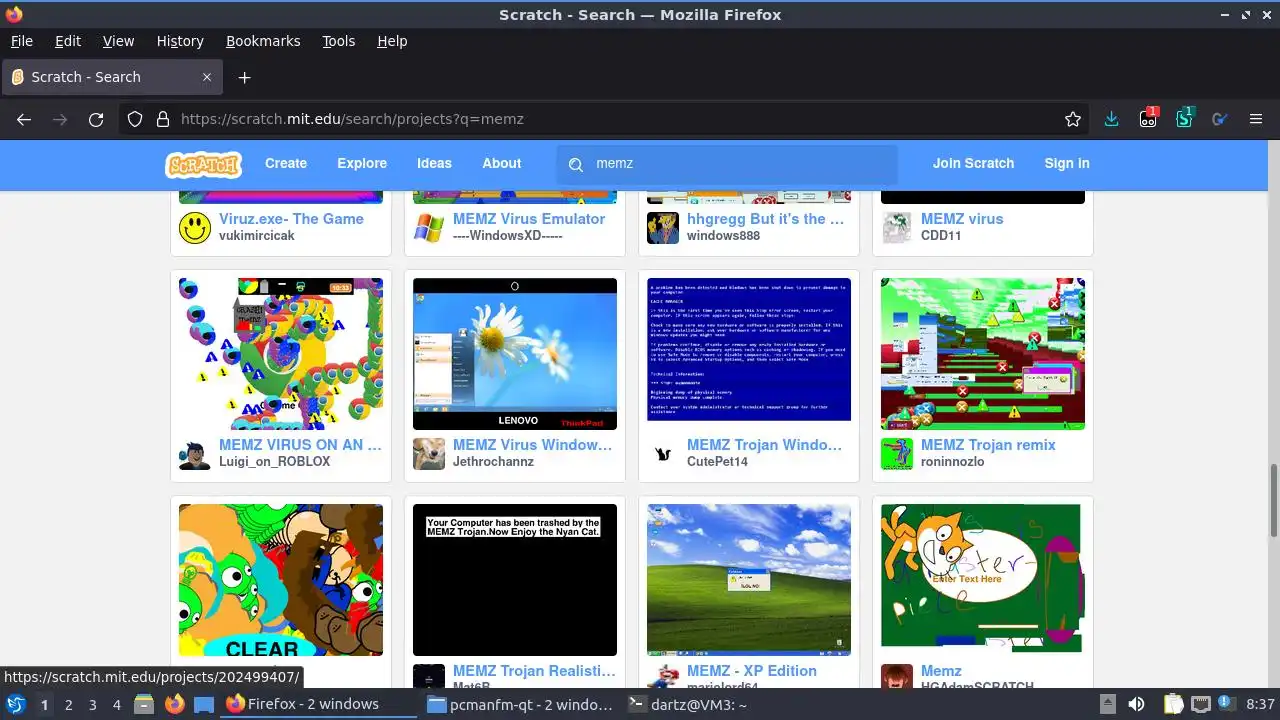Open the MEMZ virus title by CDD11
Viewport: 1280px width, 720px height.
coord(962,219)
